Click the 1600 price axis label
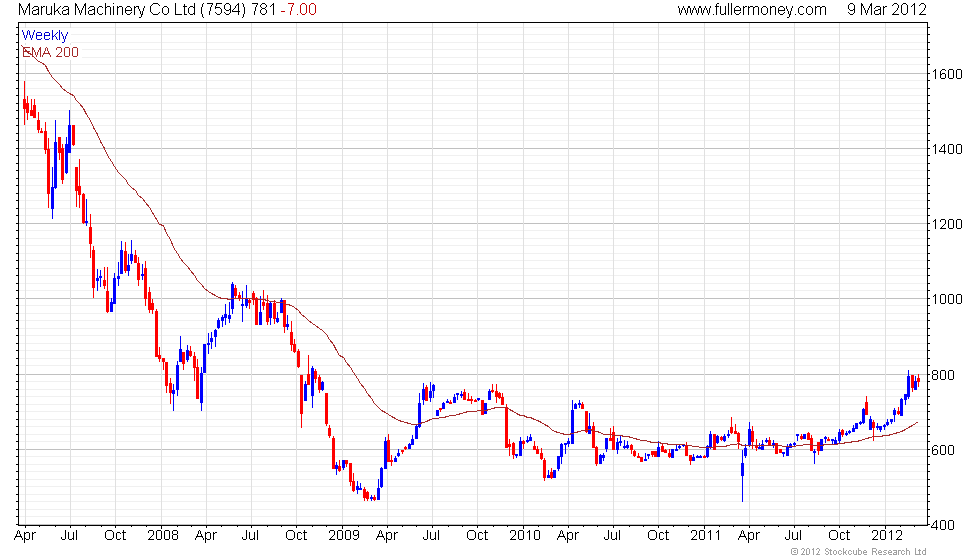Image resolution: width=980 pixels, height=560 pixels. [x=947, y=74]
